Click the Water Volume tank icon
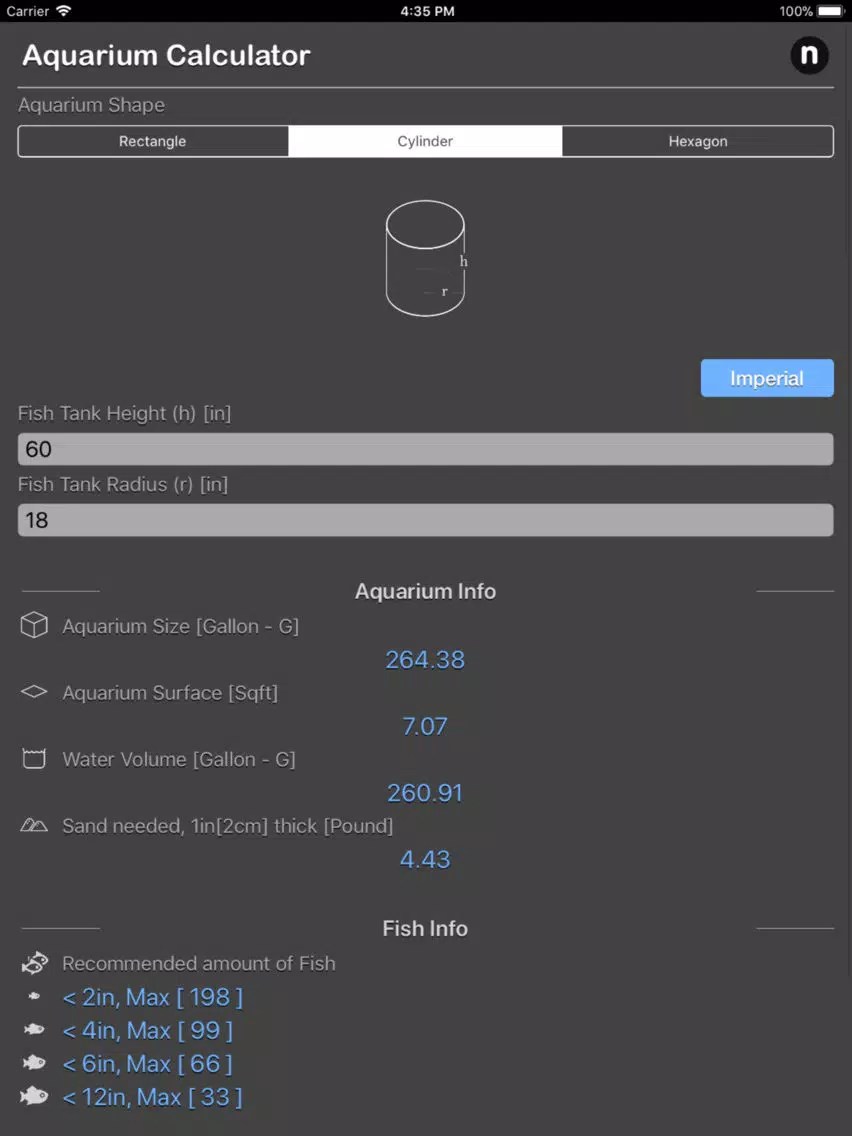 point(34,759)
